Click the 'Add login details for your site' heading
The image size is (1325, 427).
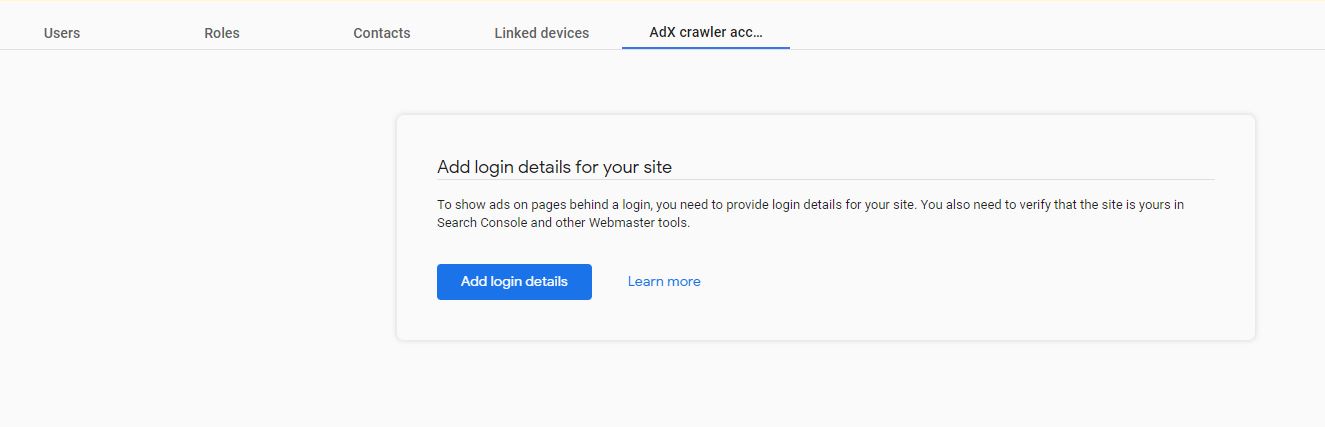click(554, 166)
